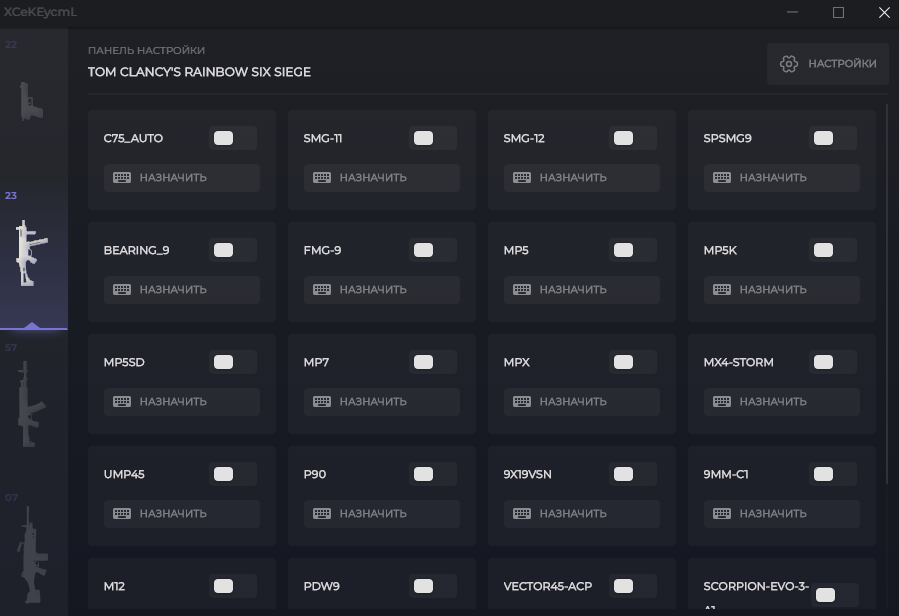
Task: Toggle the M12 switch
Action: click(x=233, y=586)
